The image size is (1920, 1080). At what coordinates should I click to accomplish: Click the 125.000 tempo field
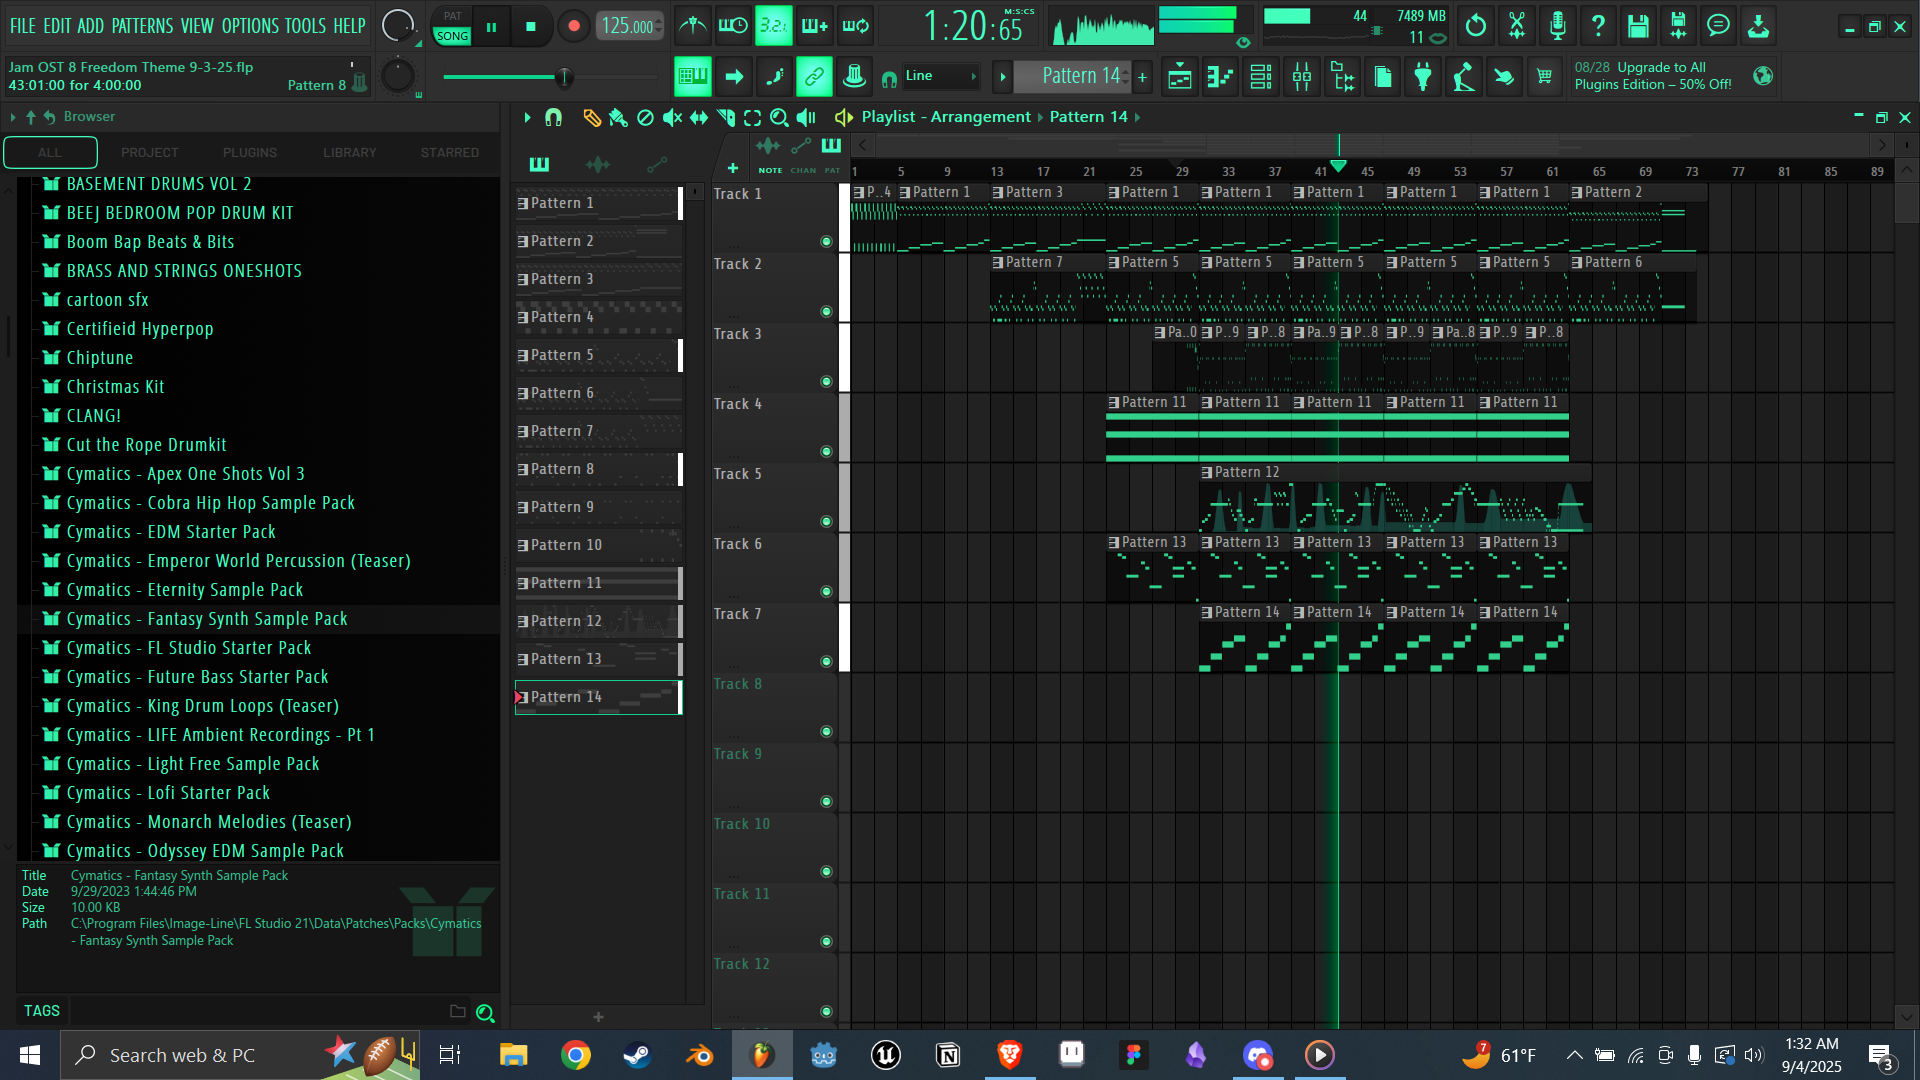630,26
